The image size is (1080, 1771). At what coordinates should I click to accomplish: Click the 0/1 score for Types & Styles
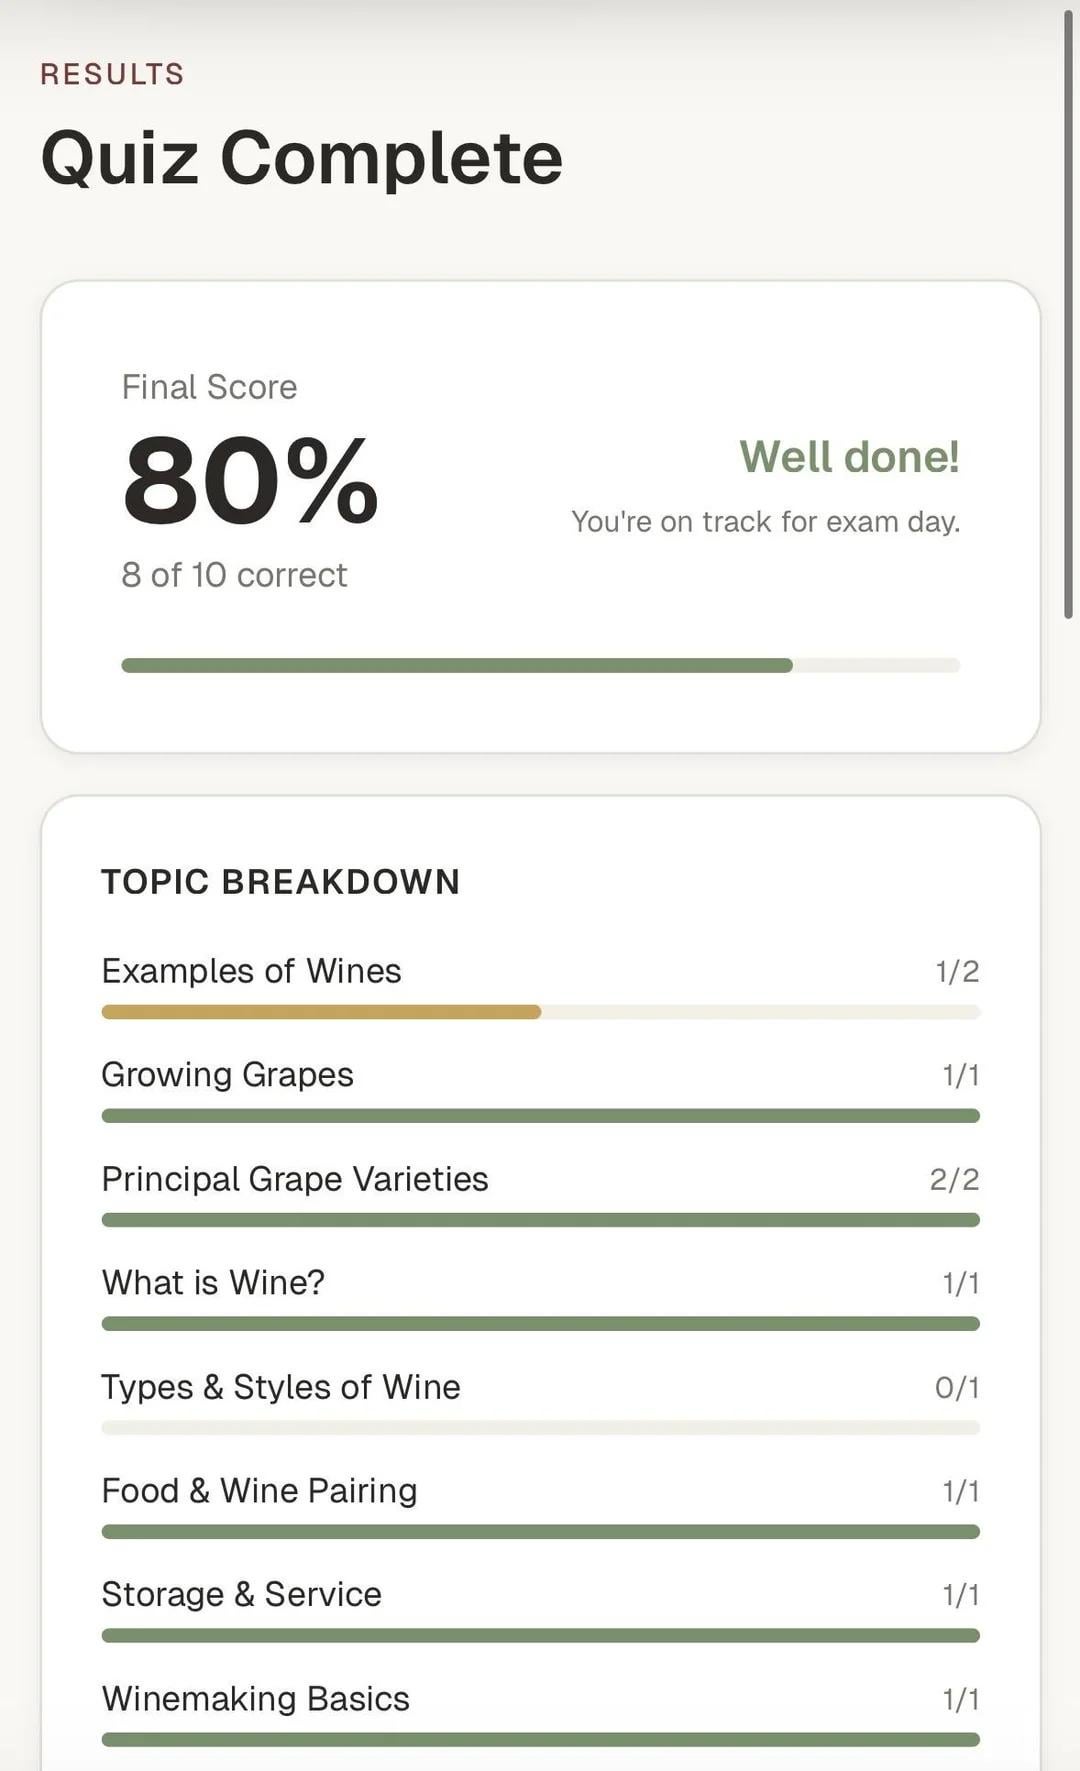pyautogui.click(x=957, y=1387)
